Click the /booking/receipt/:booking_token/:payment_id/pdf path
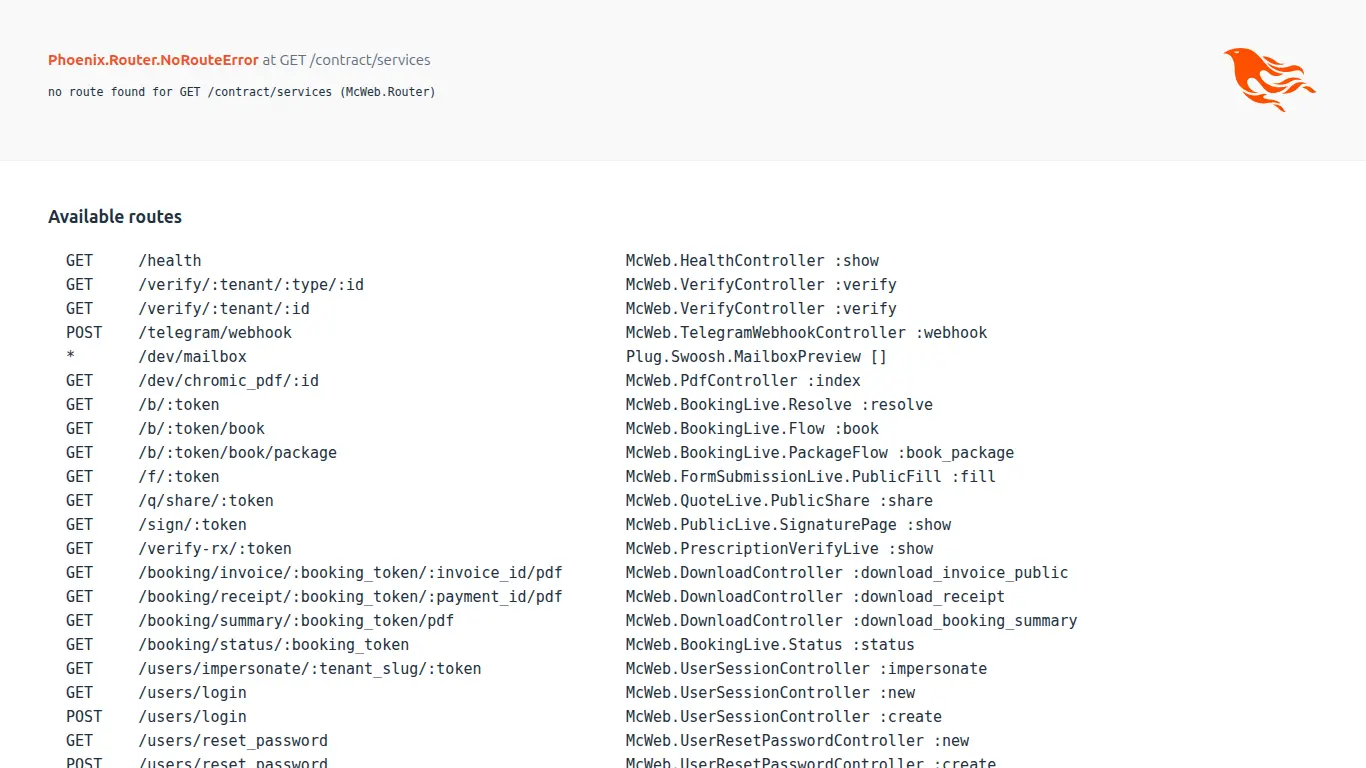Screen dimensions: 1366x768 tap(350, 597)
